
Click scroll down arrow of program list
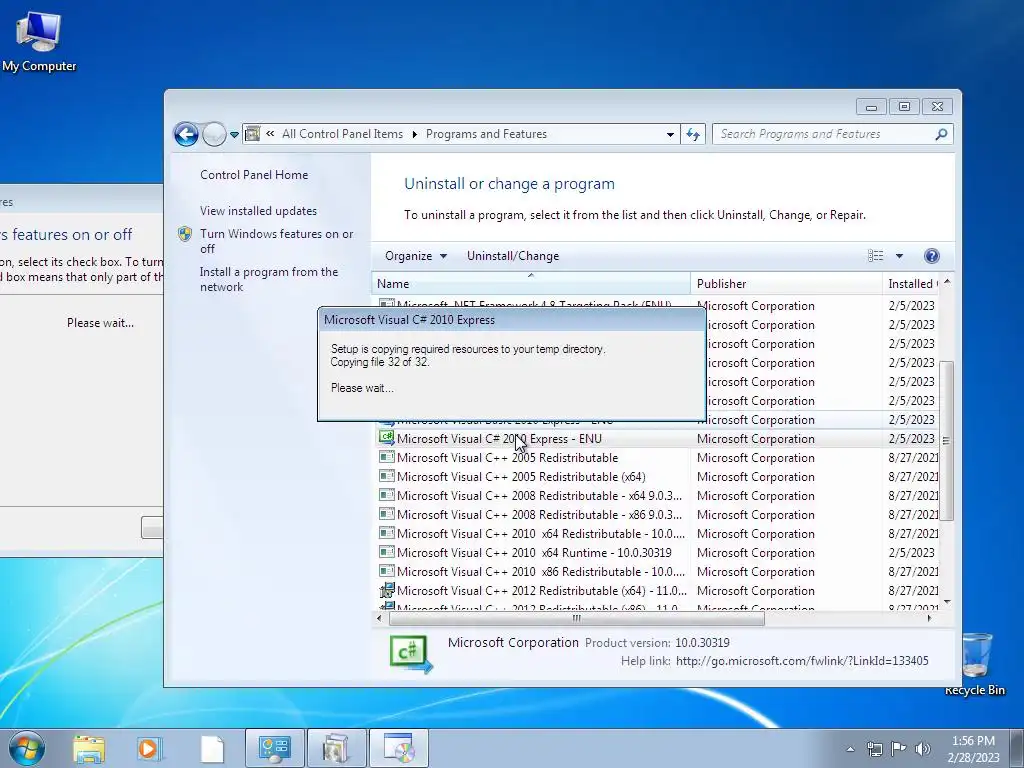(947, 602)
